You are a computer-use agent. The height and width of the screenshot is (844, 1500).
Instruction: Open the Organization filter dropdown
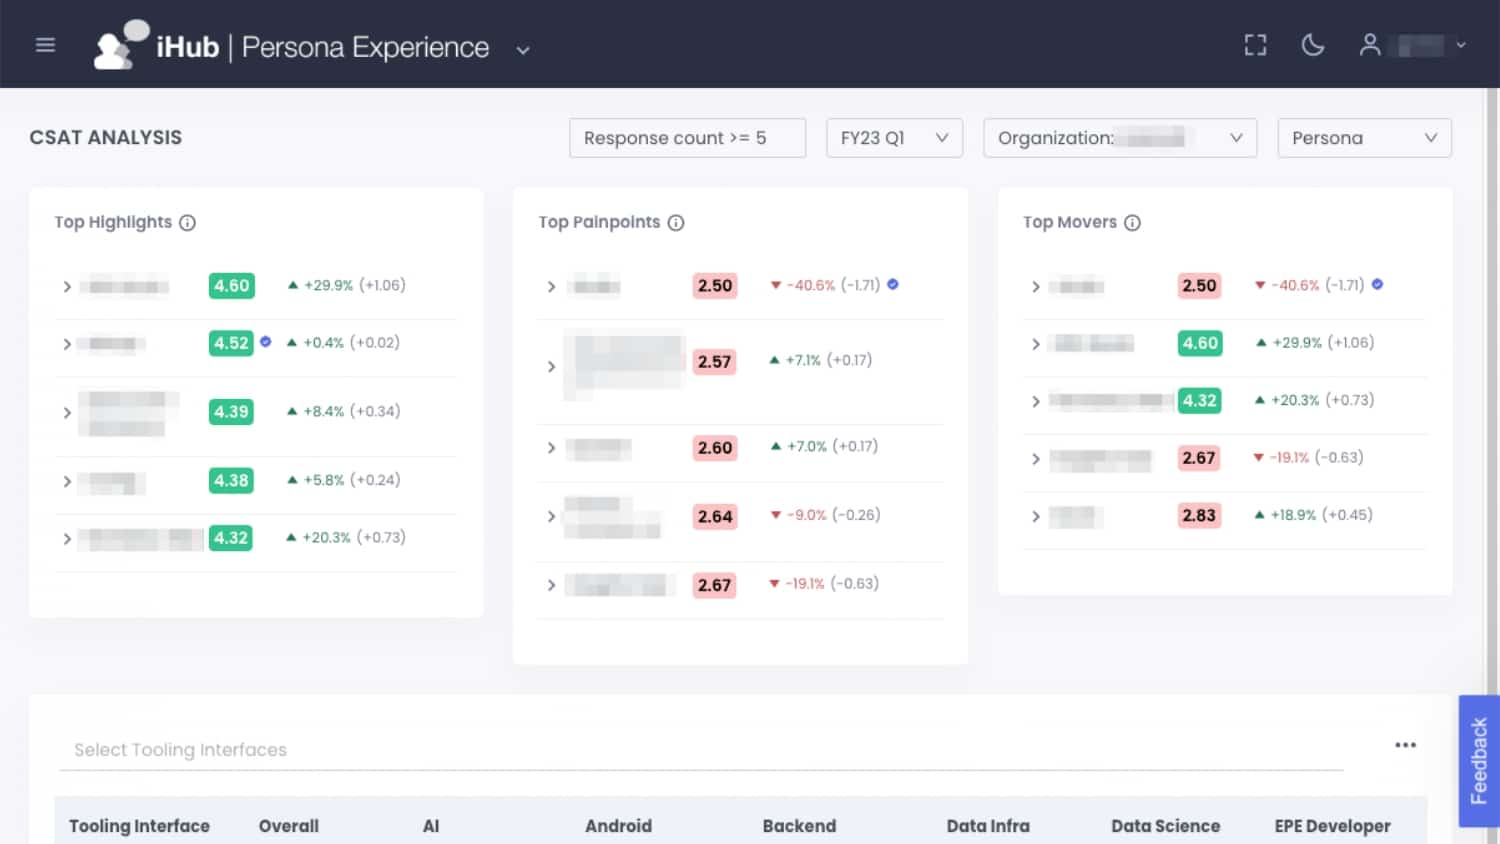(x=1120, y=138)
